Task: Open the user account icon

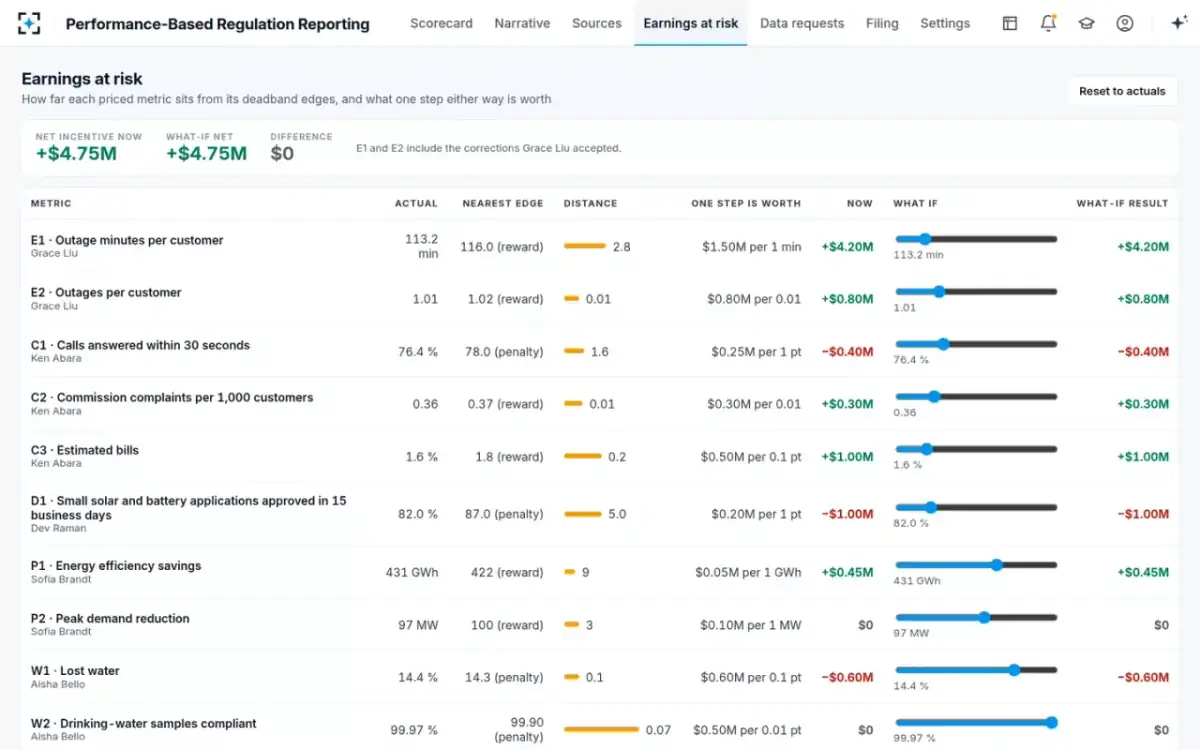Action: pos(1125,23)
